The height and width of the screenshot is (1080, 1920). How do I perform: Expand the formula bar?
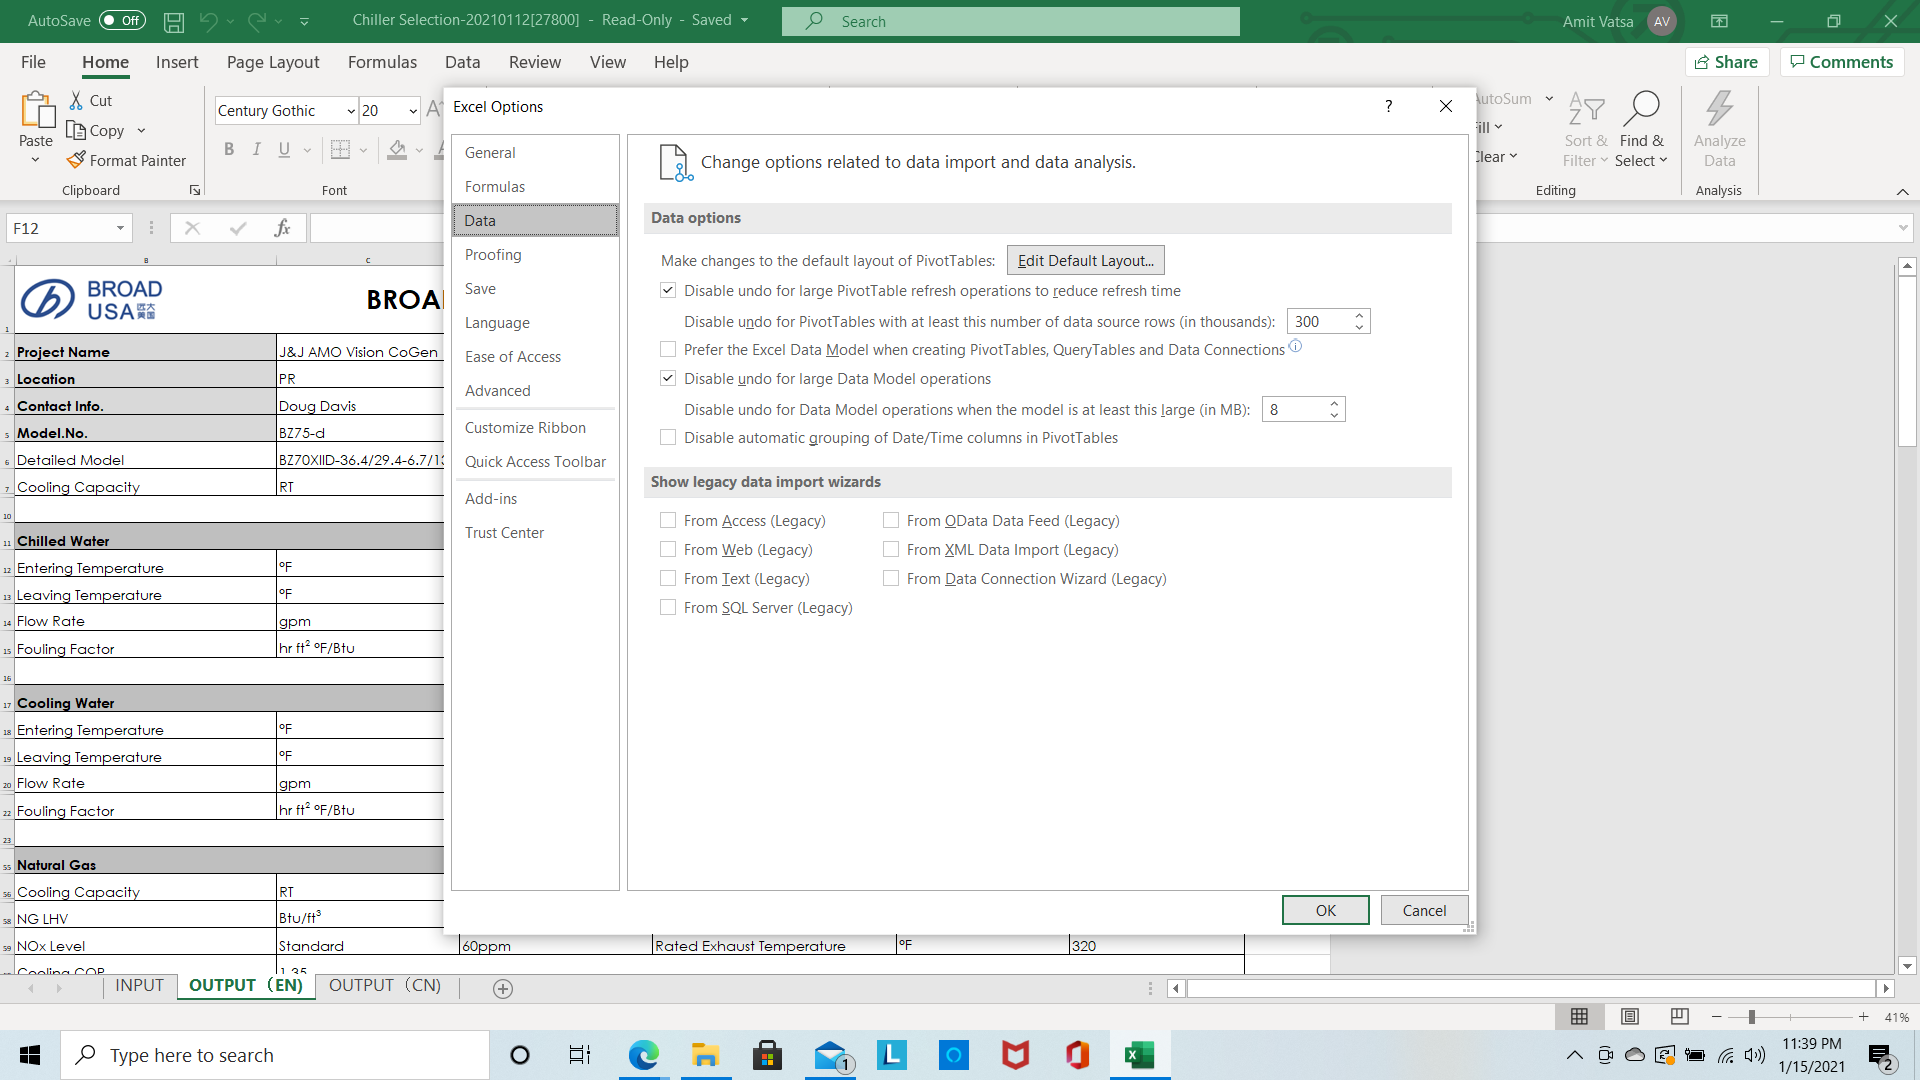pos(1902,228)
